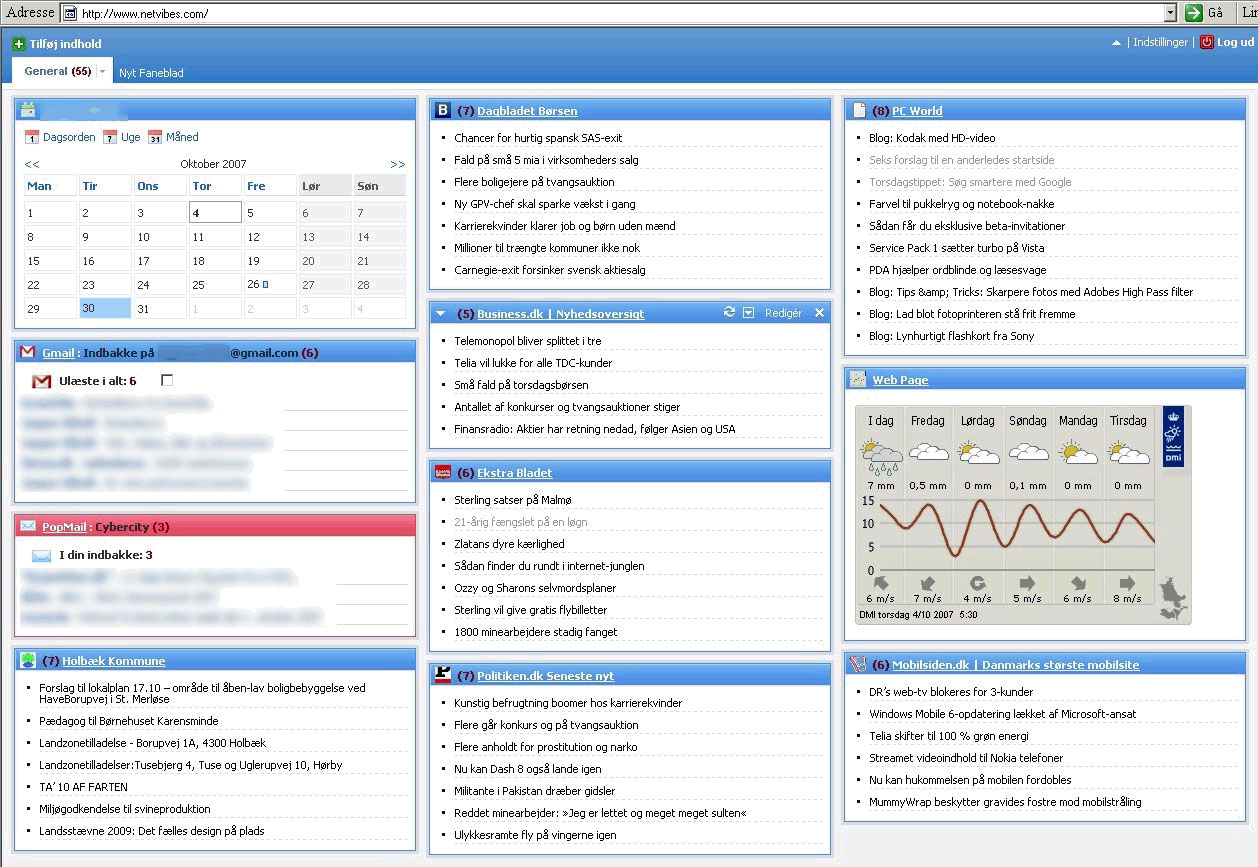Click the red Log ud power icon

(x=1207, y=42)
